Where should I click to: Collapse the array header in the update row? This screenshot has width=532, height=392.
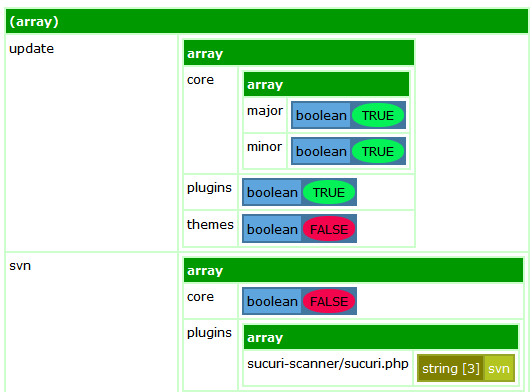click(x=299, y=53)
